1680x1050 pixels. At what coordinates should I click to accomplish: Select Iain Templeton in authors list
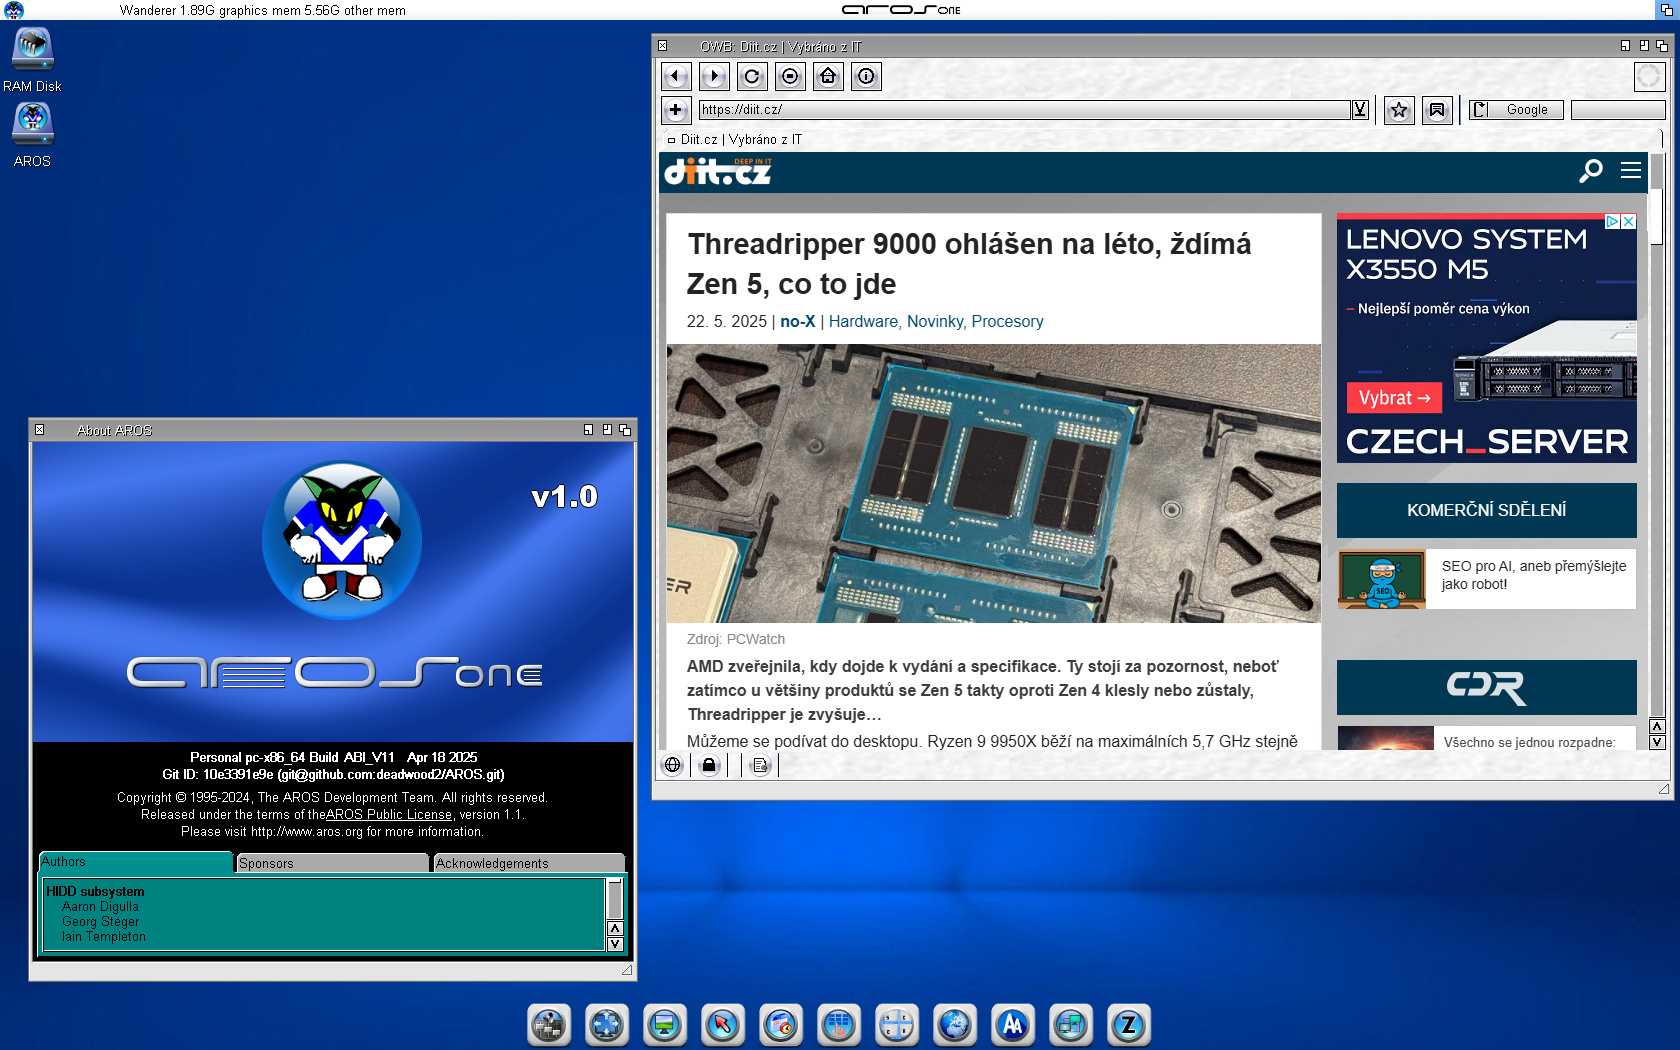104,937
